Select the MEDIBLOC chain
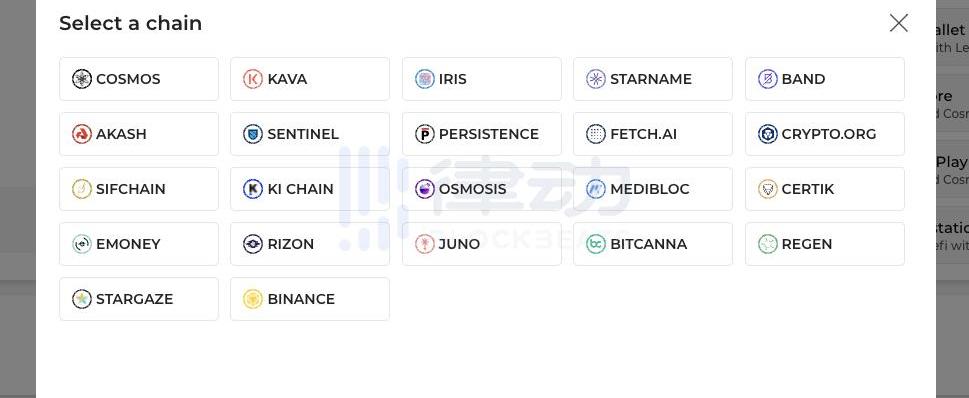This screenshot has width=969, height=398. click(x=653, y=189)
